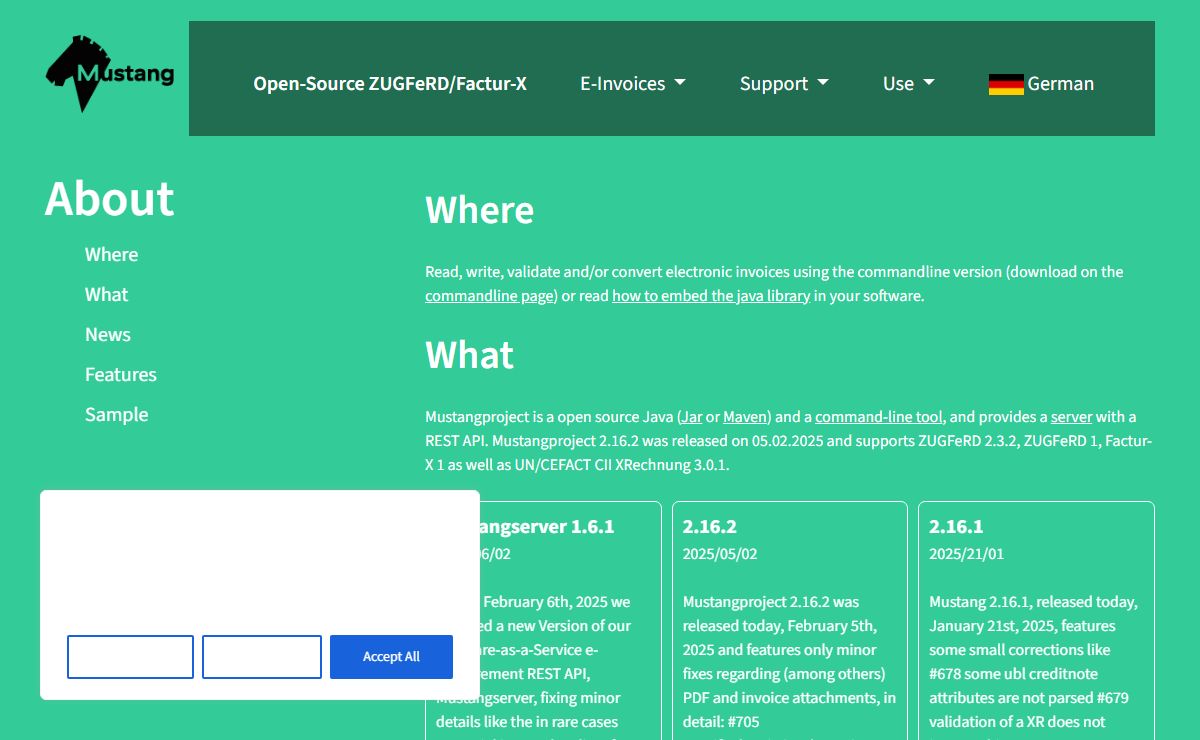
Task: Click the German flag icon
Action: coord(1005,84)
